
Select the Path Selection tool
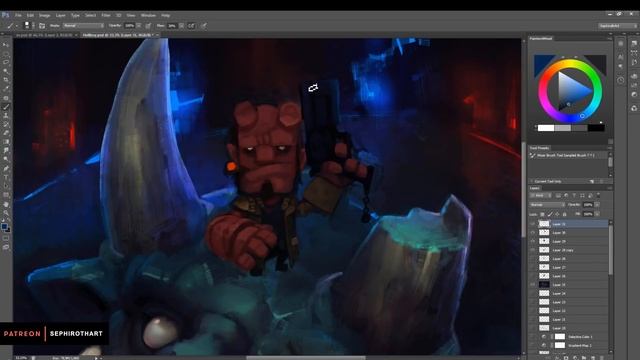click(6, 186)
